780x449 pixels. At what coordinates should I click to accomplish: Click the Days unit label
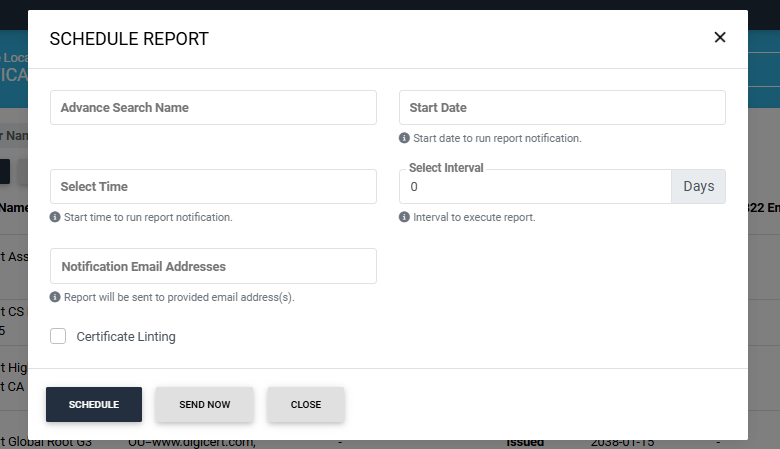698,187
